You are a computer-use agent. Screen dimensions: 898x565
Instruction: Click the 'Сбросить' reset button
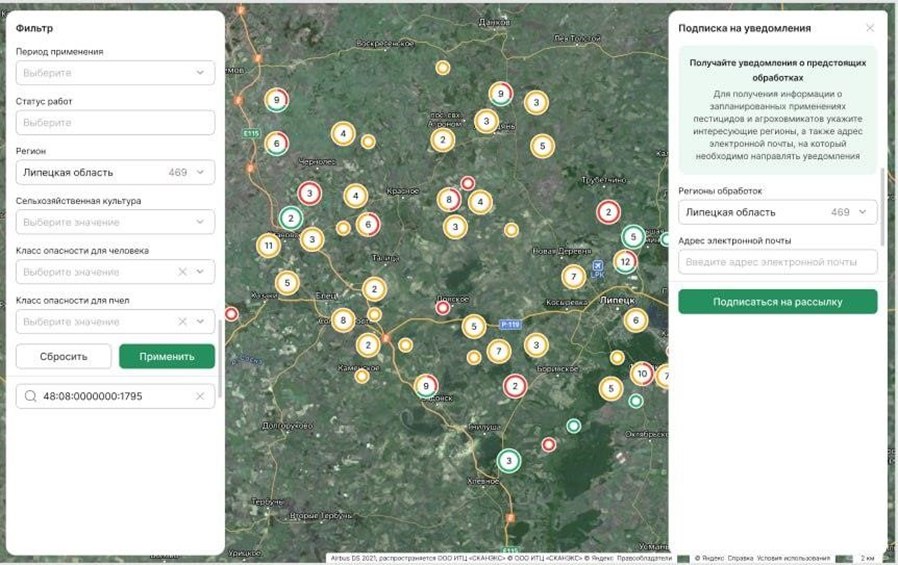click(63, 356)
